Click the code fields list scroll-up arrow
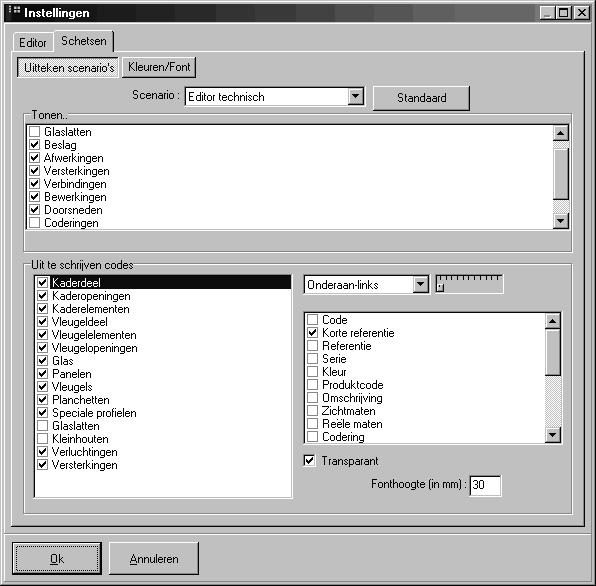 [553, 321]
